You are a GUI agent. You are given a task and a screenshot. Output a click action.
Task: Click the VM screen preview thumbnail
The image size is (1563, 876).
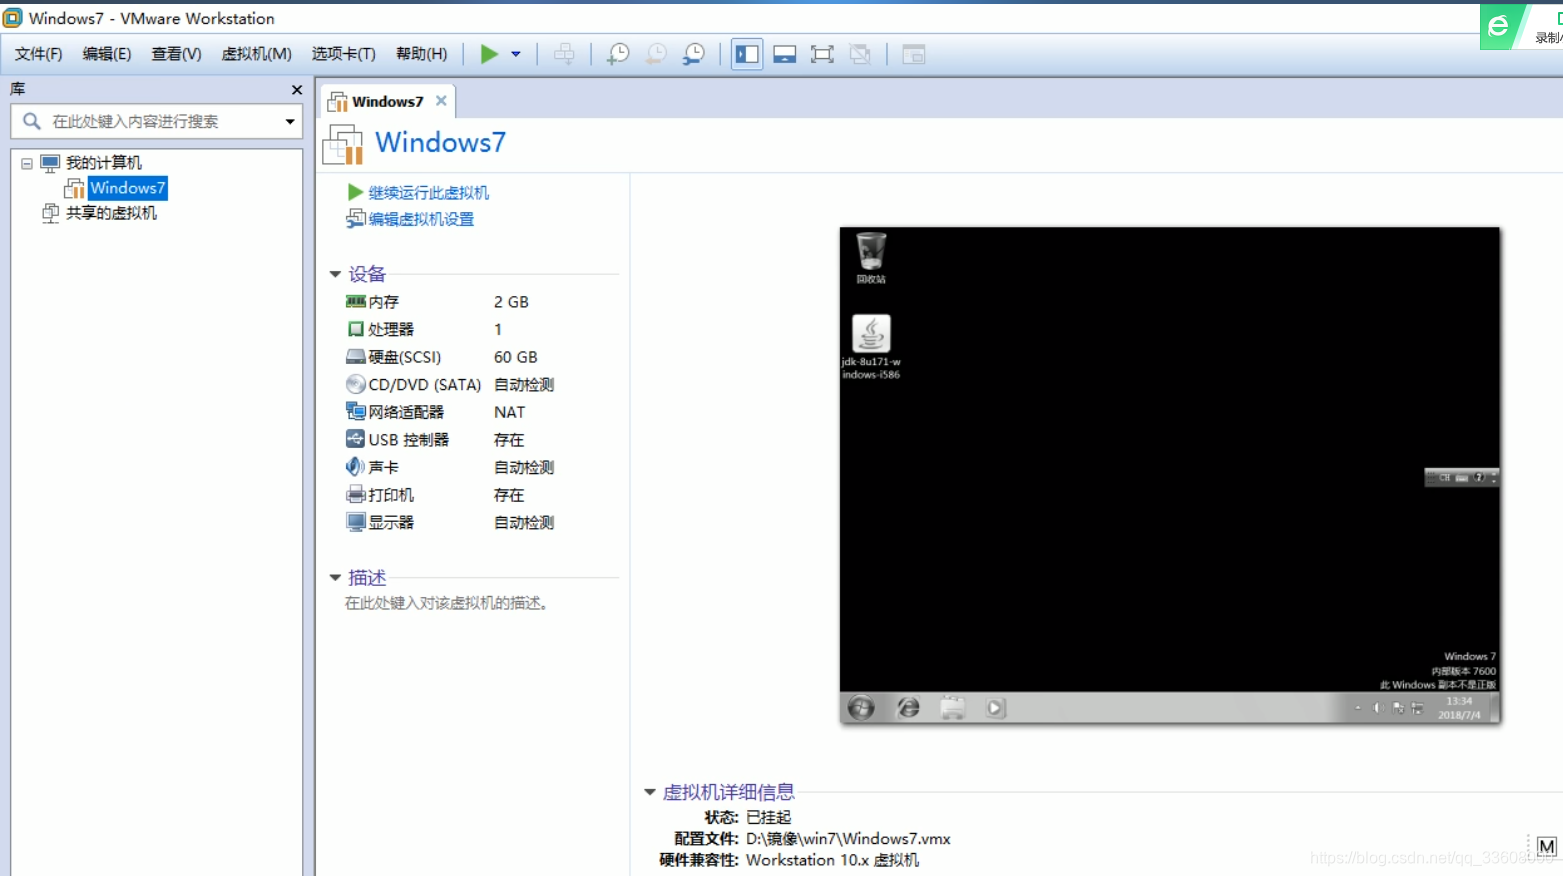point(1170,475)
